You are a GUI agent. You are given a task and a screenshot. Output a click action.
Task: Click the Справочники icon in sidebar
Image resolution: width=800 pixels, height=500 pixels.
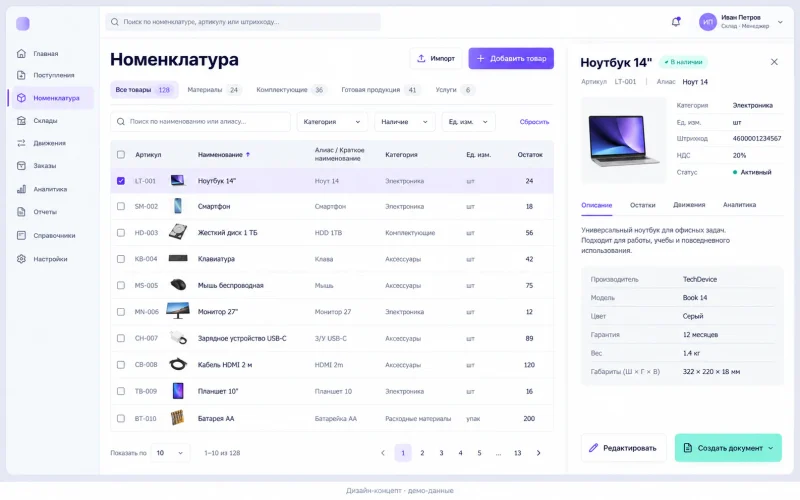pyautogui.click(x=21, y=235)
